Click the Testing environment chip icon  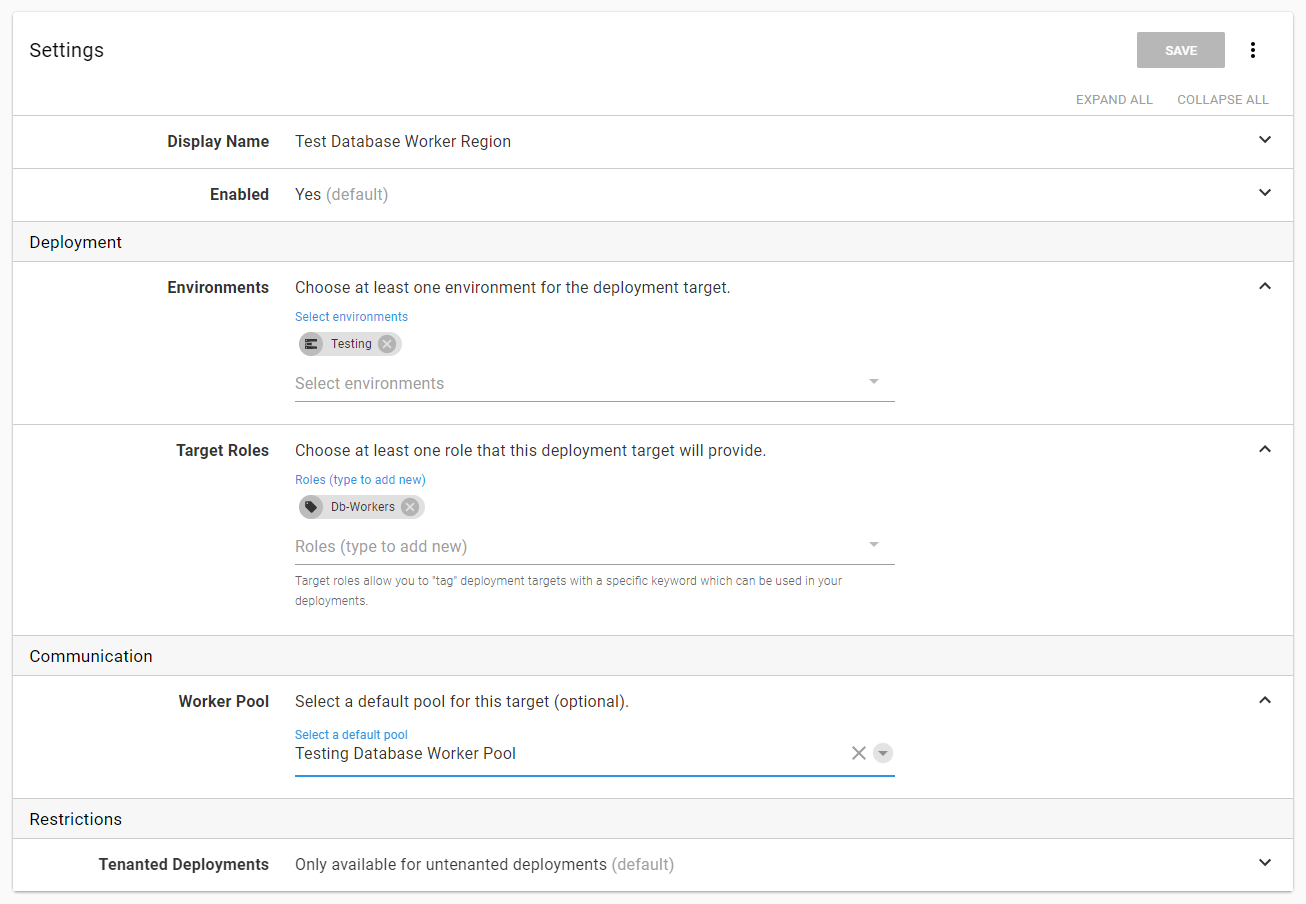(x=311, y=344)
